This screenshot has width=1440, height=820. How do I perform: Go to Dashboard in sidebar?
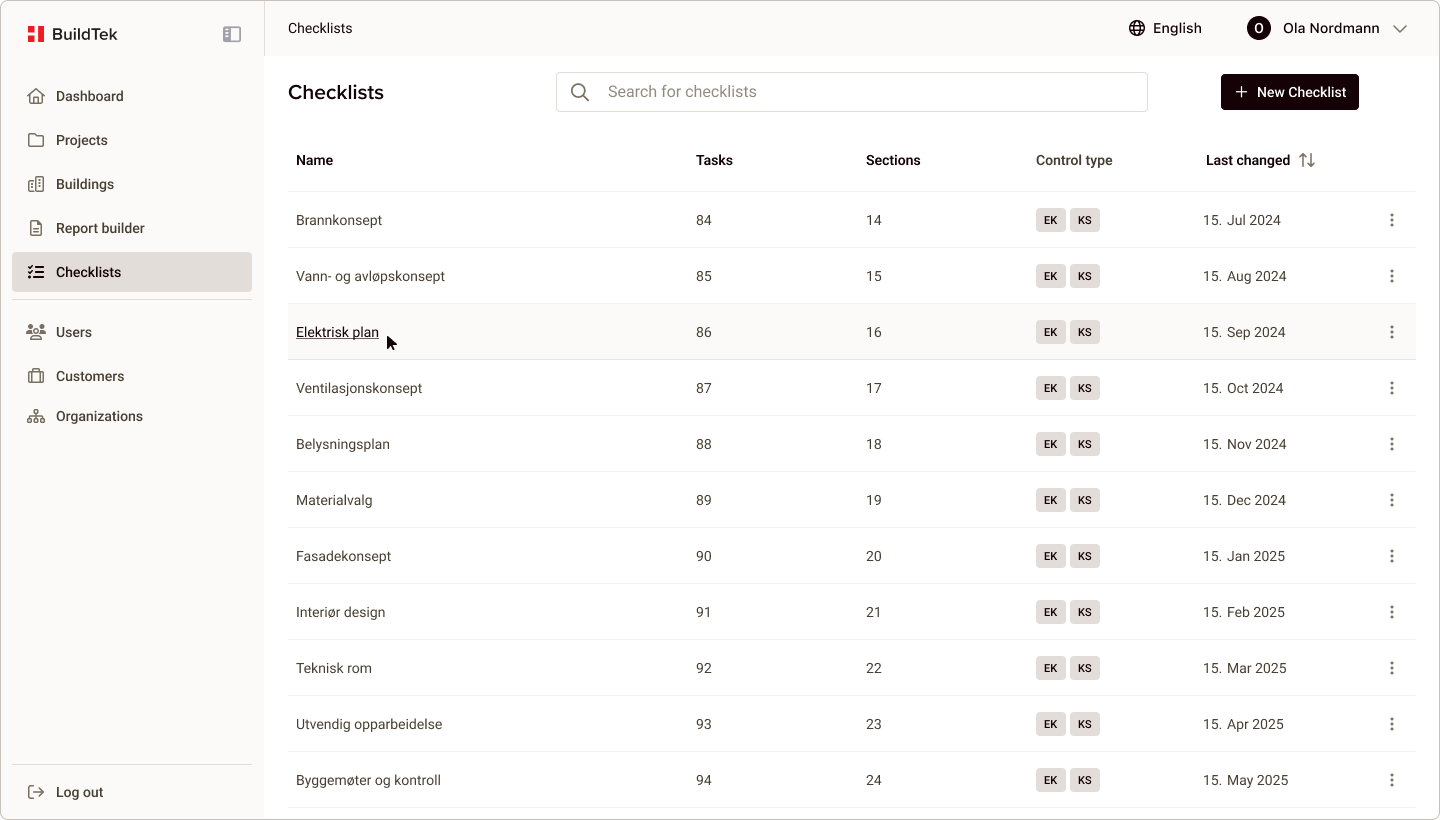90,96
